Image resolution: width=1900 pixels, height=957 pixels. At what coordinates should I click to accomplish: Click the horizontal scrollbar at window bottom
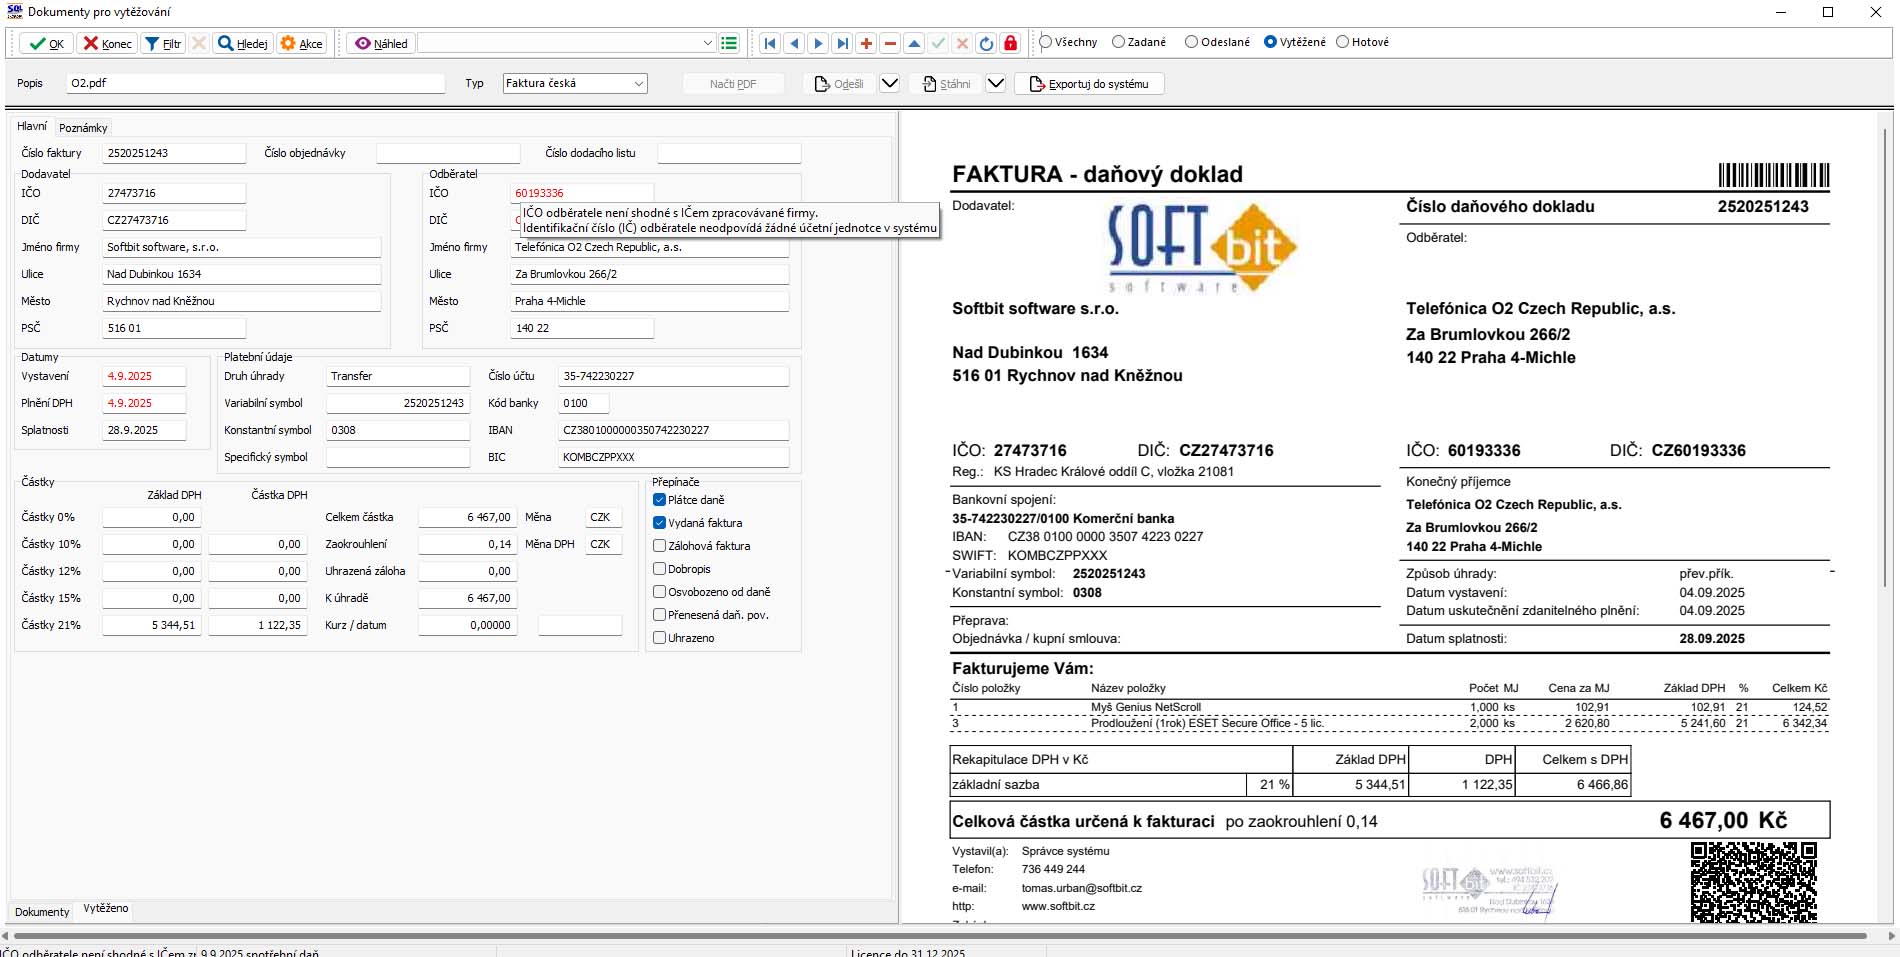(940, 936)
